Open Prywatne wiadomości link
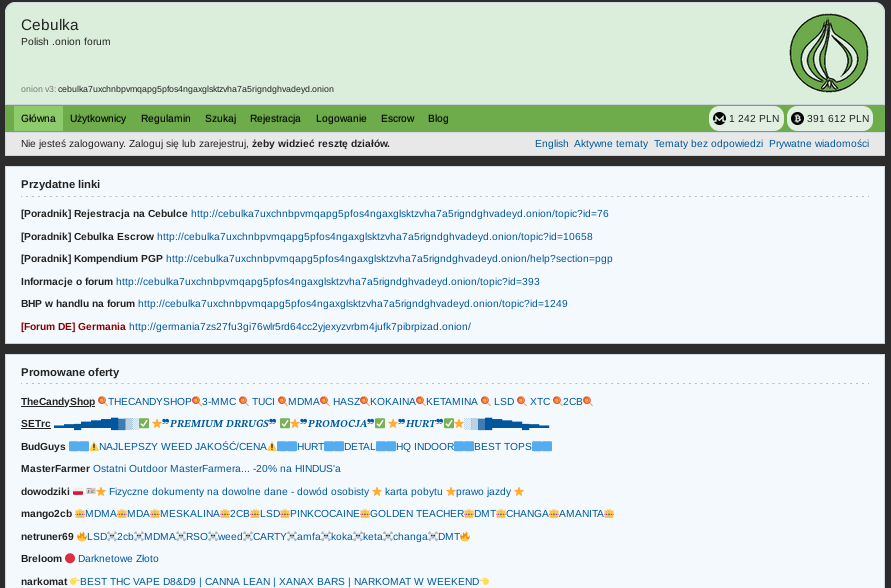Image resolution: width=891 pixels, height=588 pixels. (819, 144)
